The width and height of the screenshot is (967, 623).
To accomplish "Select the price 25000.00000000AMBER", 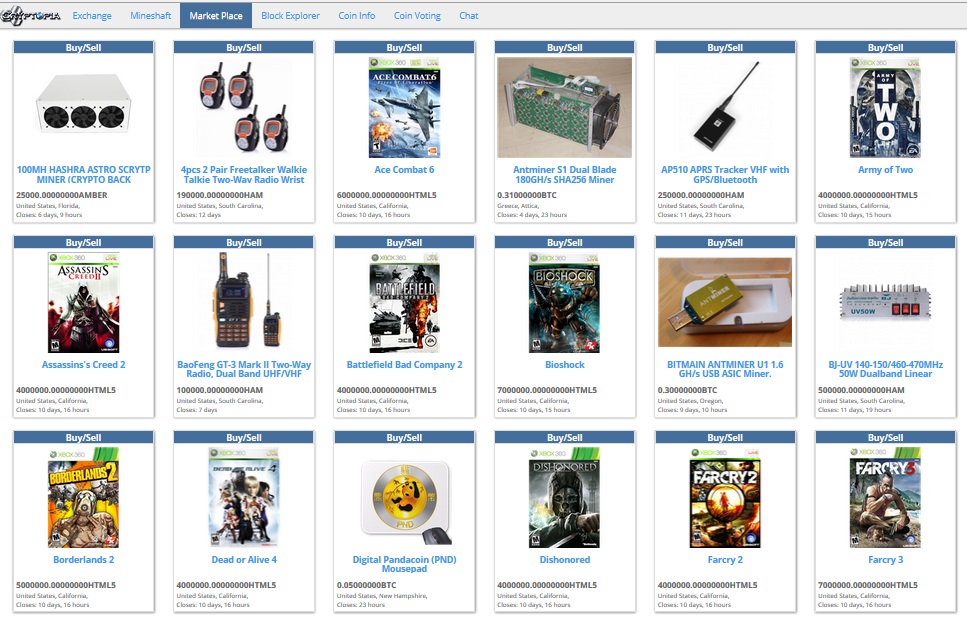I will coord(62,195).
